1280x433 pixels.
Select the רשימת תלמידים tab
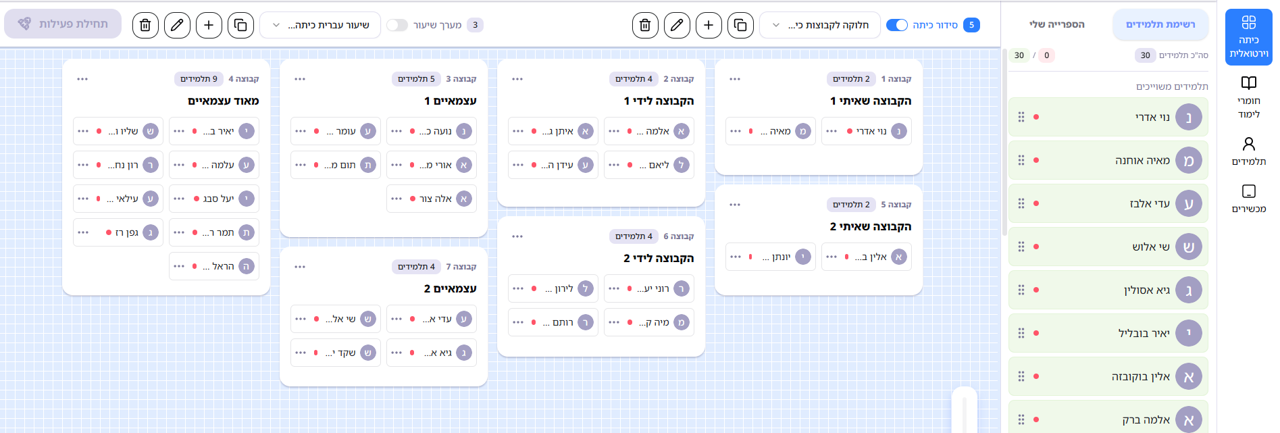[1160, 24]
